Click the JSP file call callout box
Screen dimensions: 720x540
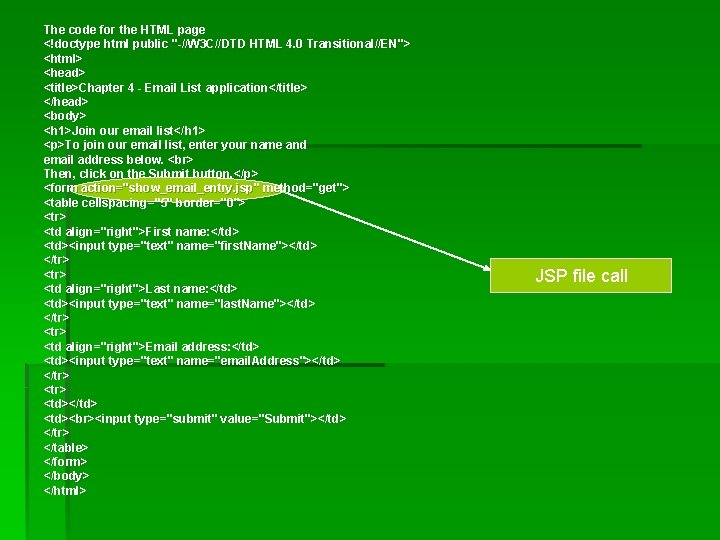pos(581,276)
